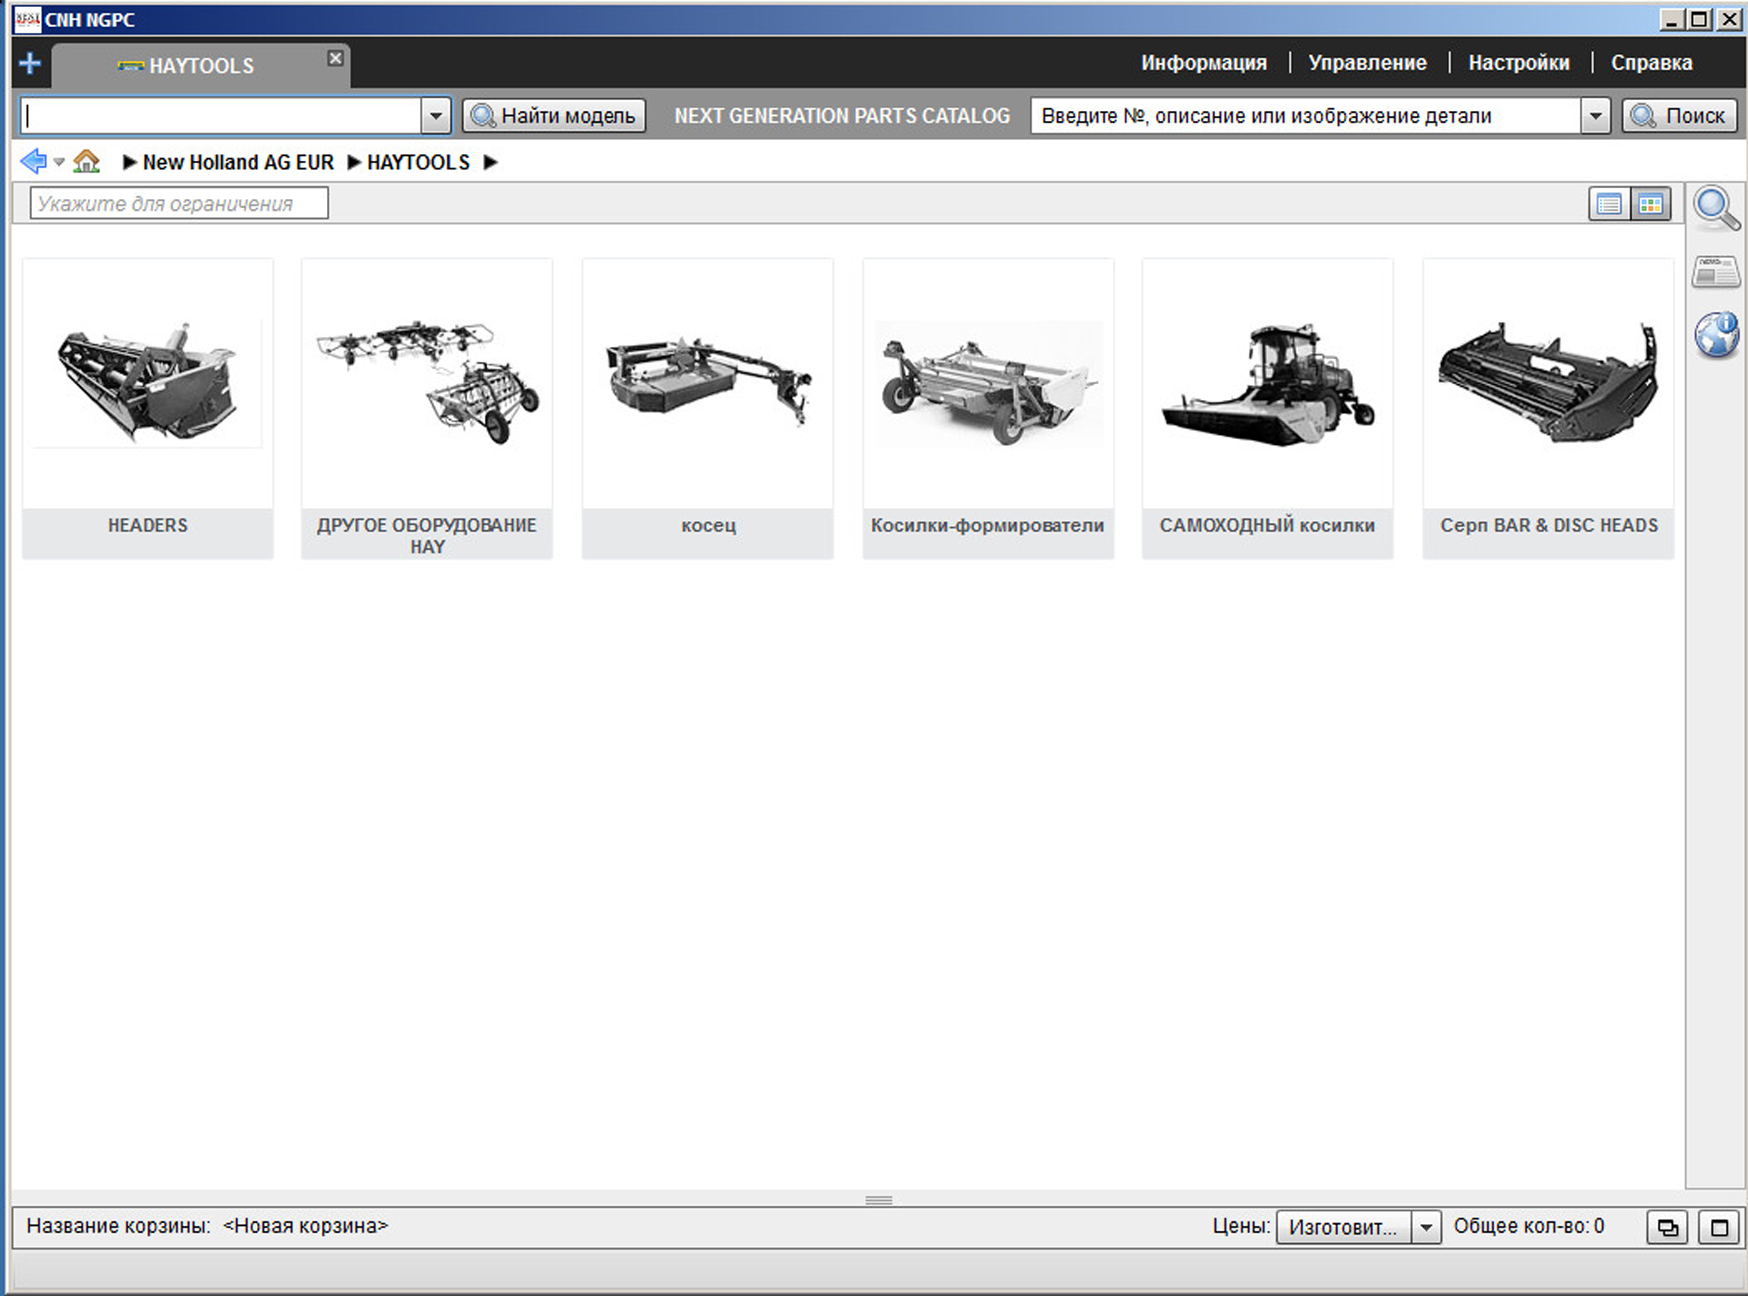Go to the home icon in breadcrumb
1748x1296 pixels.
point(87,161)
